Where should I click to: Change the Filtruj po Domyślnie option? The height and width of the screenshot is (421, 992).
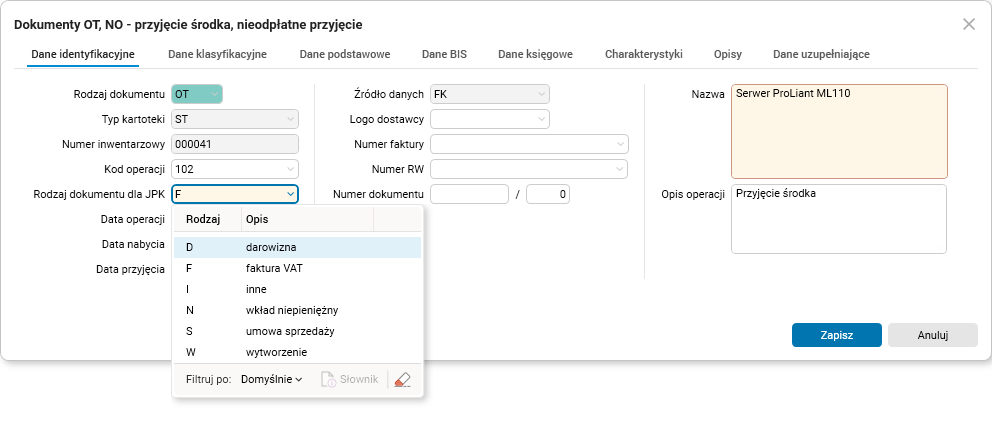click(x=272, y=380)
